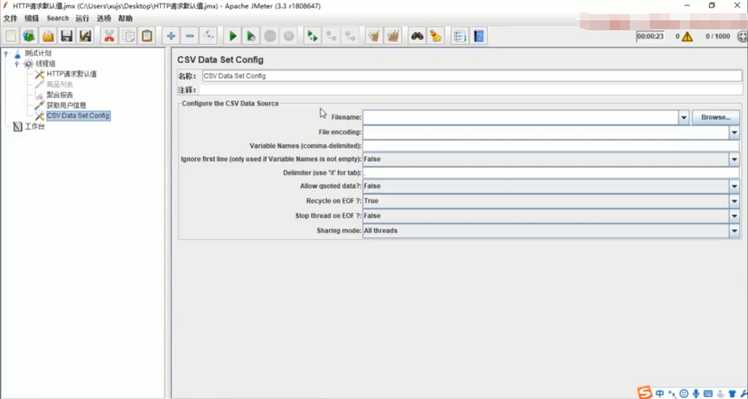Clear all results with the double-broom icon
Screen dimensions: 748x399
393,36
